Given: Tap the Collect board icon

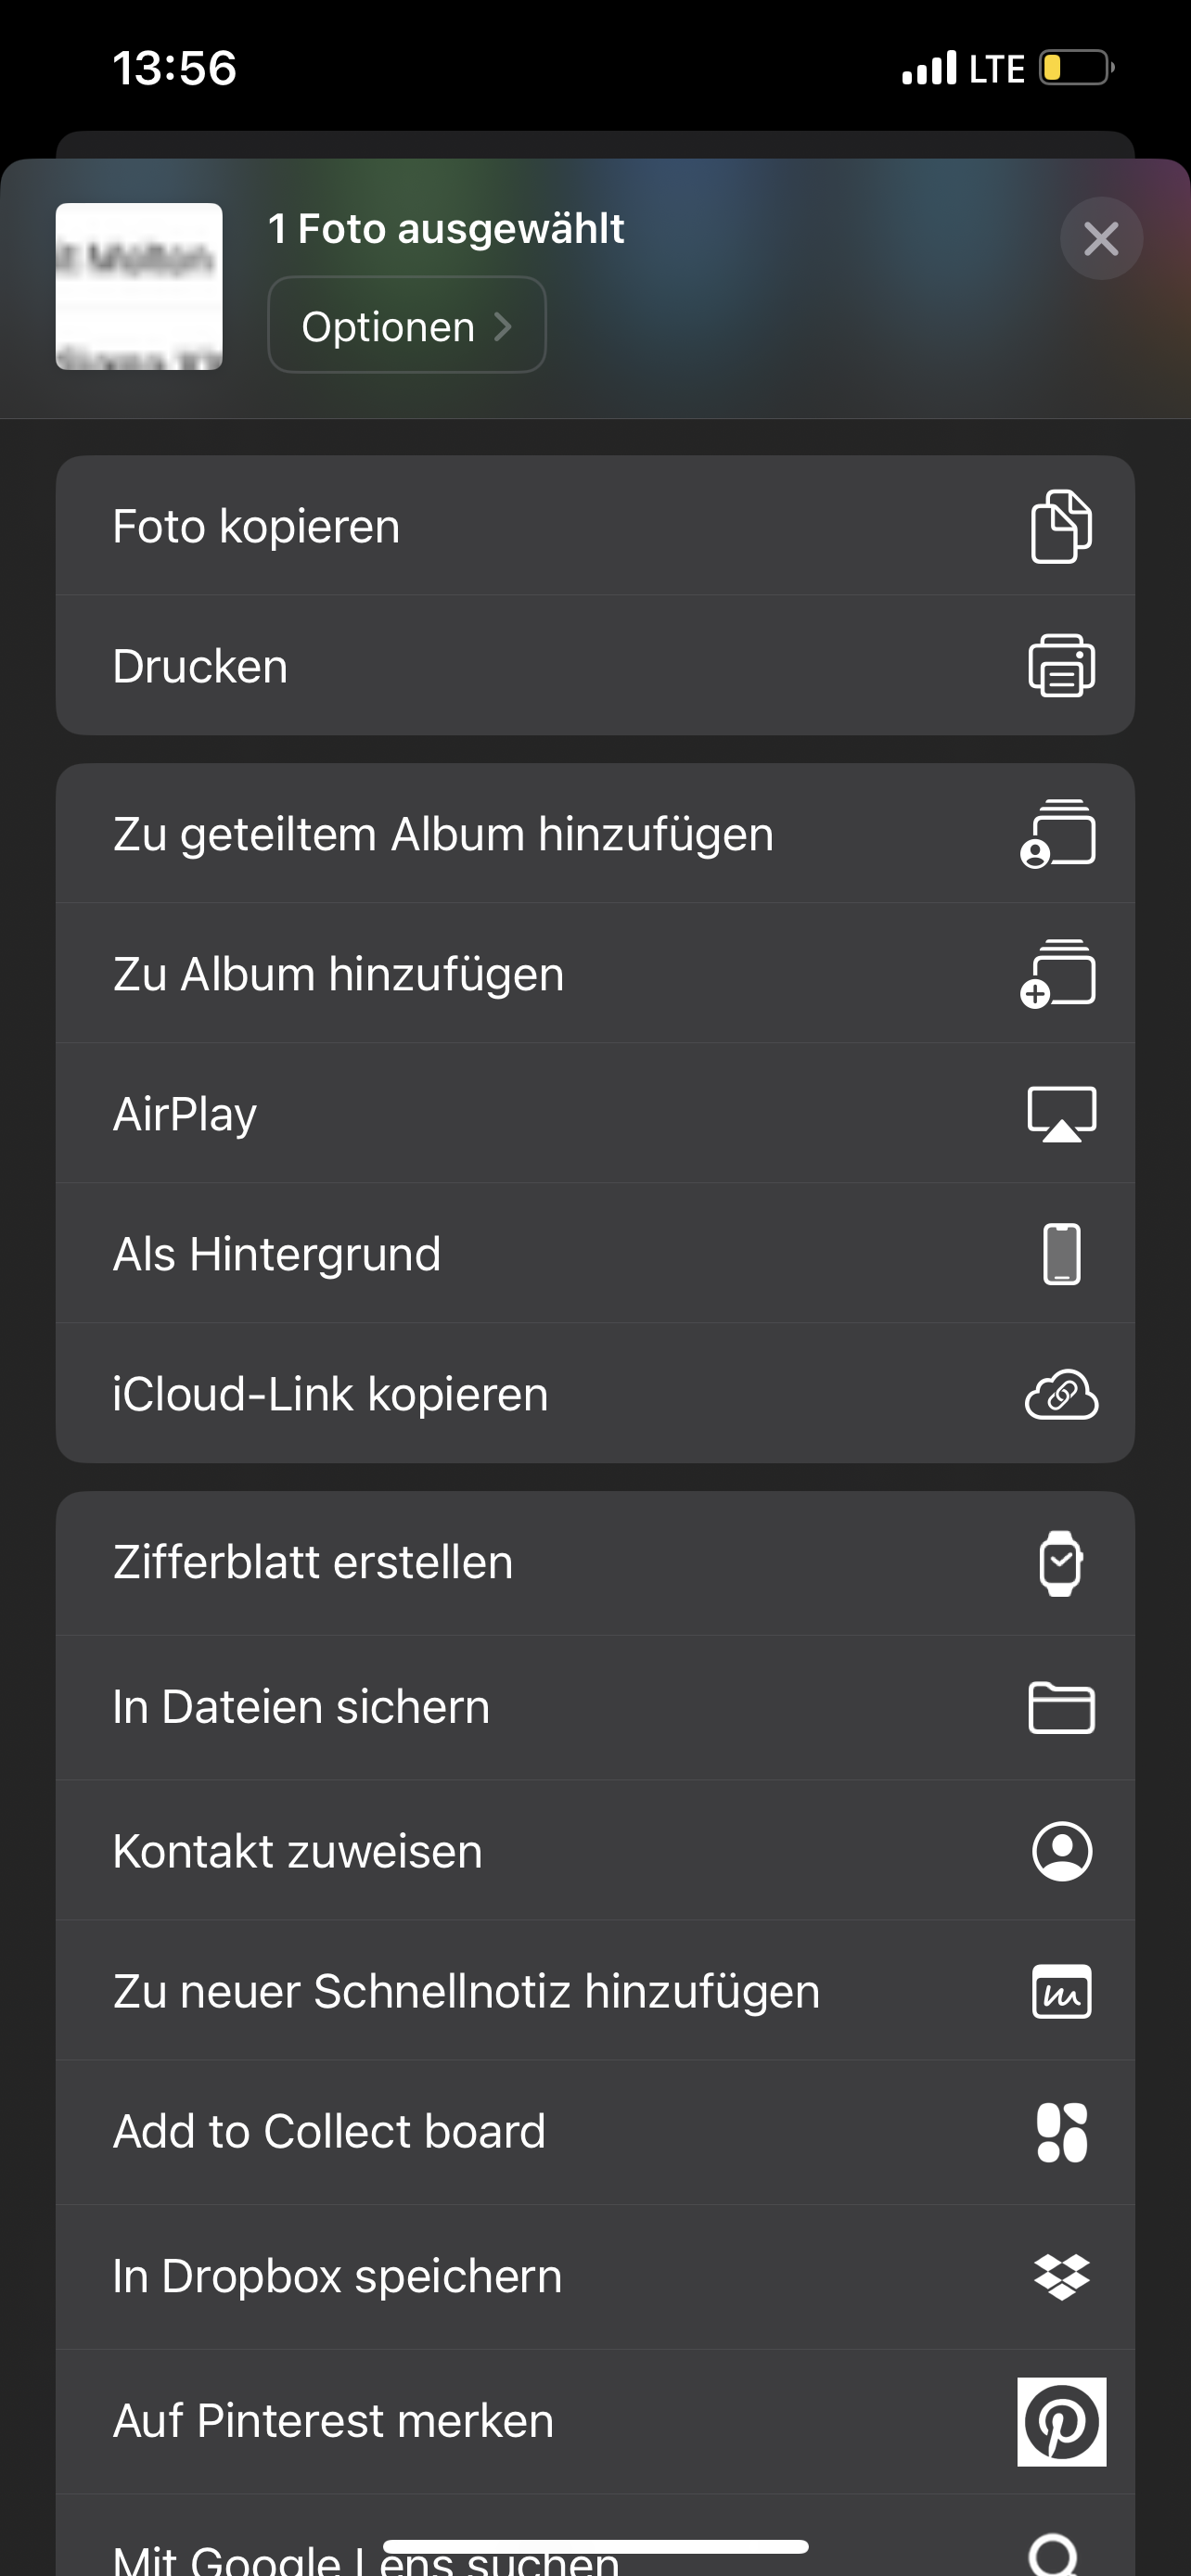Looking at the screenshot, I should coord(1061,2132).
